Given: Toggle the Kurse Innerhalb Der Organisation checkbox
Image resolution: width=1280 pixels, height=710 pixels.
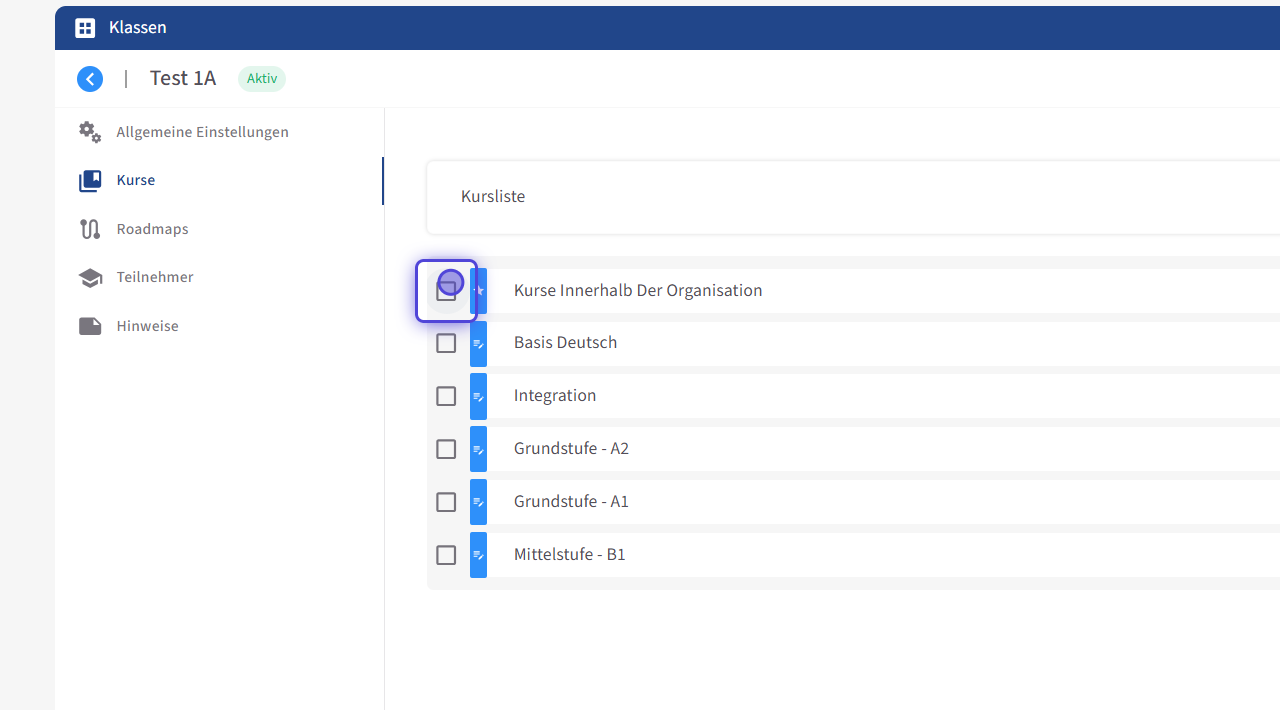Looking at the screenshot, I should tap(446, 291).
